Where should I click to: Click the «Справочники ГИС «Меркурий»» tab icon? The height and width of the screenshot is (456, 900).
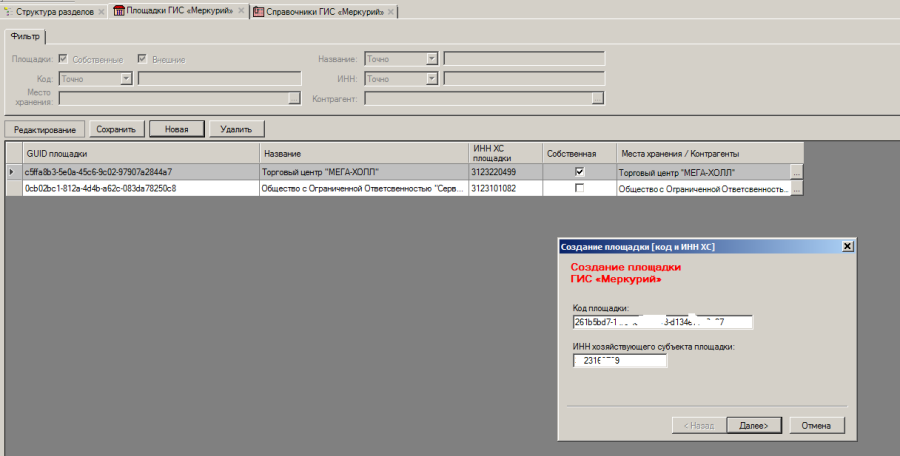tap(259, 11)
